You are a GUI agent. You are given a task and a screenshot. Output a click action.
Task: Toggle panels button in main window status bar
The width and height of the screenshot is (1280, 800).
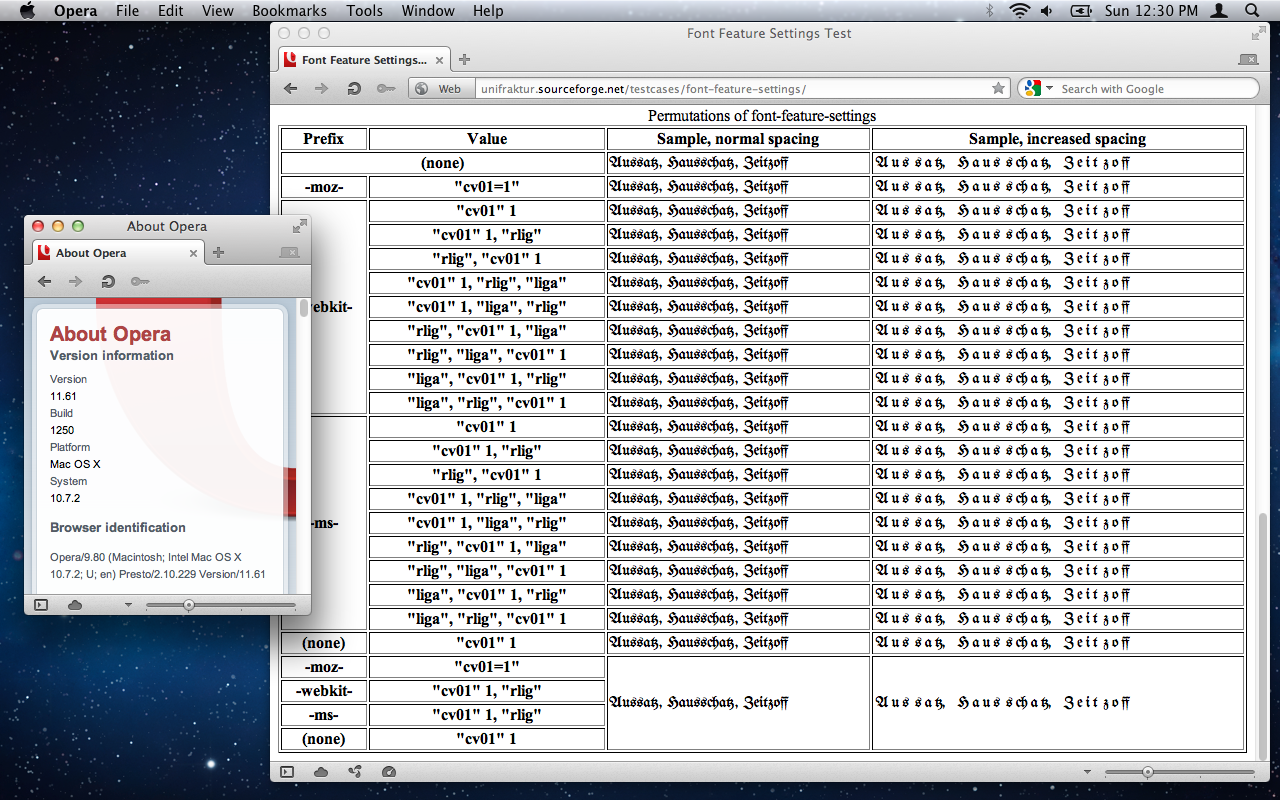[x=287, y=771]
